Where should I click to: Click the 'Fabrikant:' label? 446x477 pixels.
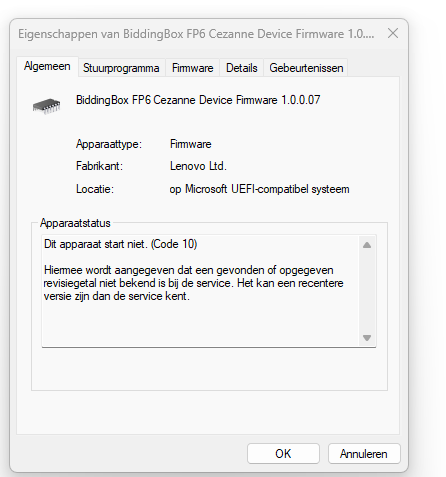point(99,166)
